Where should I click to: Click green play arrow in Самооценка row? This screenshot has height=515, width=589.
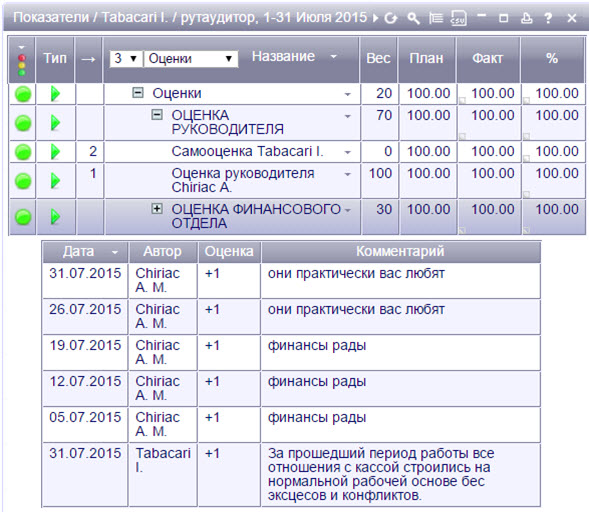(55, 151)
